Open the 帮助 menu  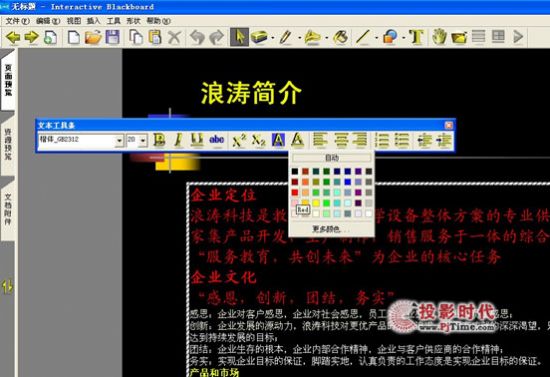coord(159,21)
